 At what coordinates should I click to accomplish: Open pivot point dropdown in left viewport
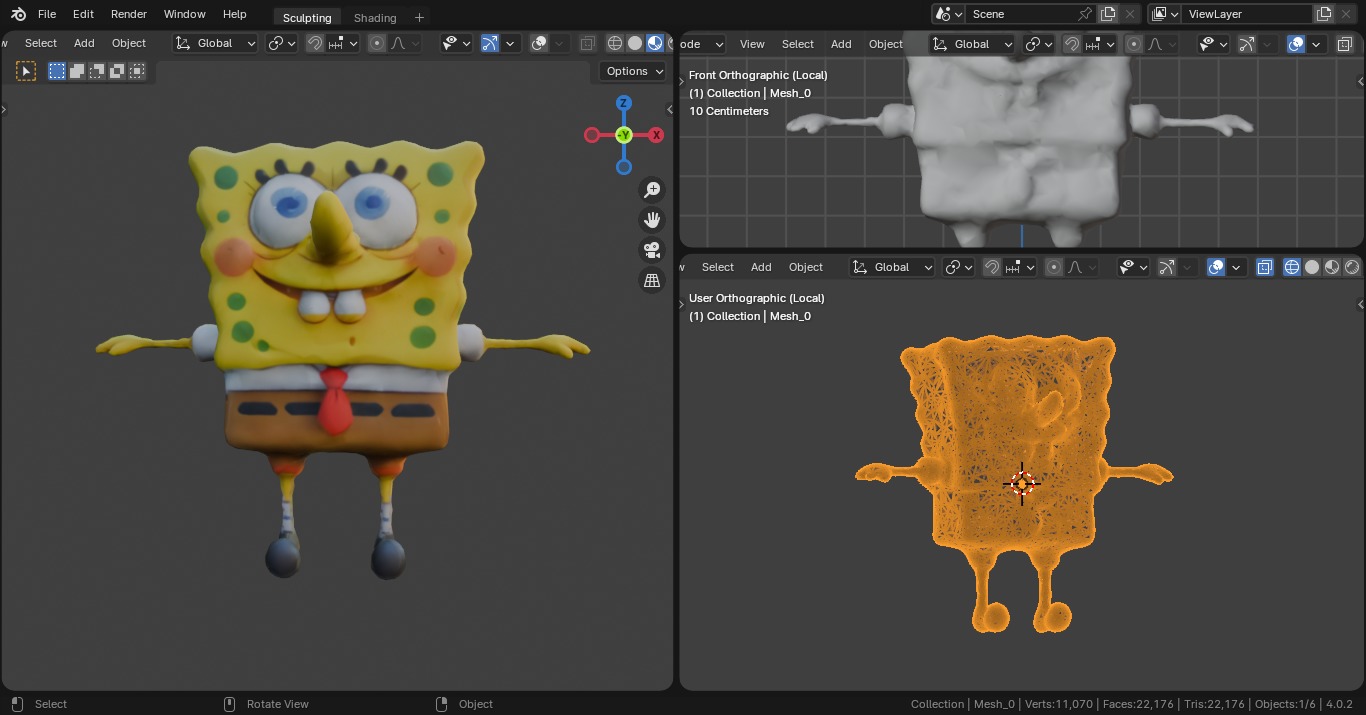point(281,43)
